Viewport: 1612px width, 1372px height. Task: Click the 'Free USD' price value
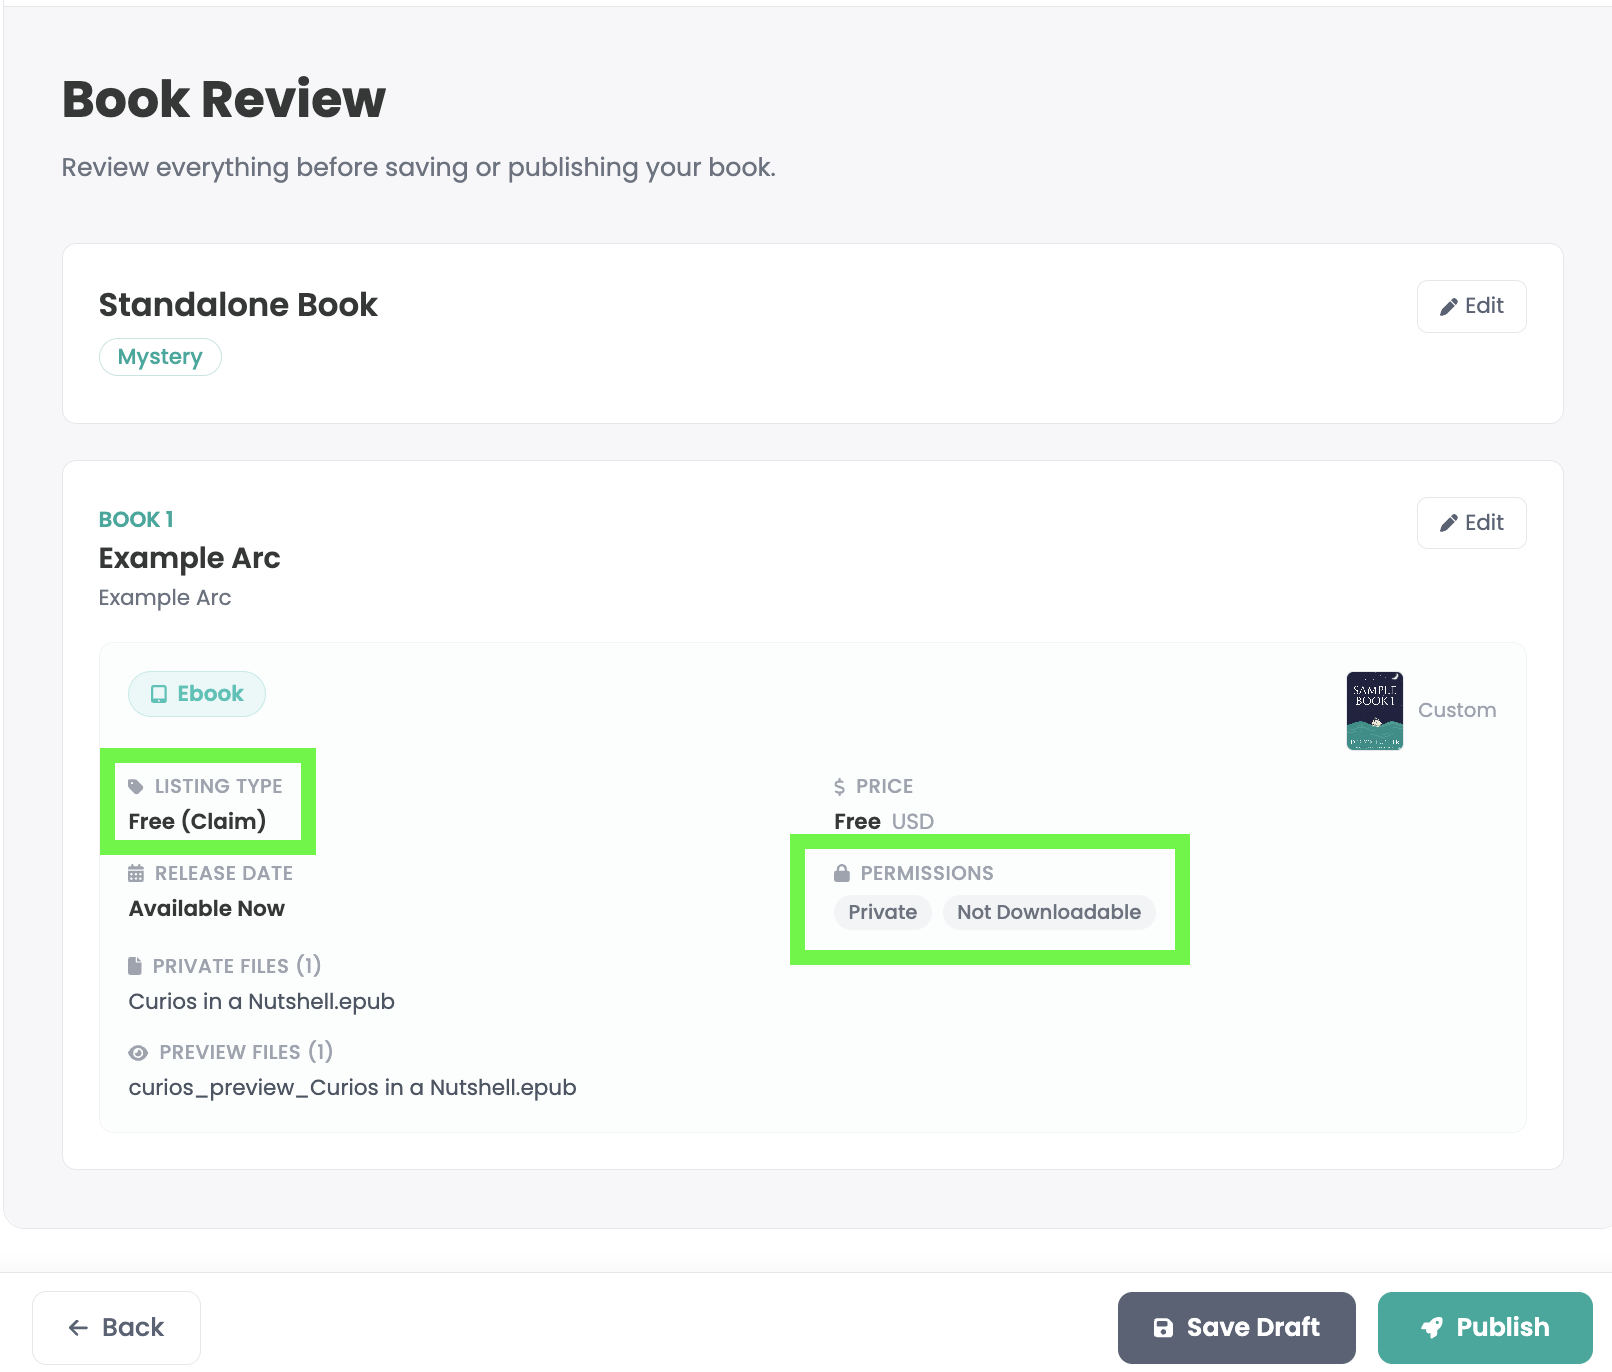point(884,822)
